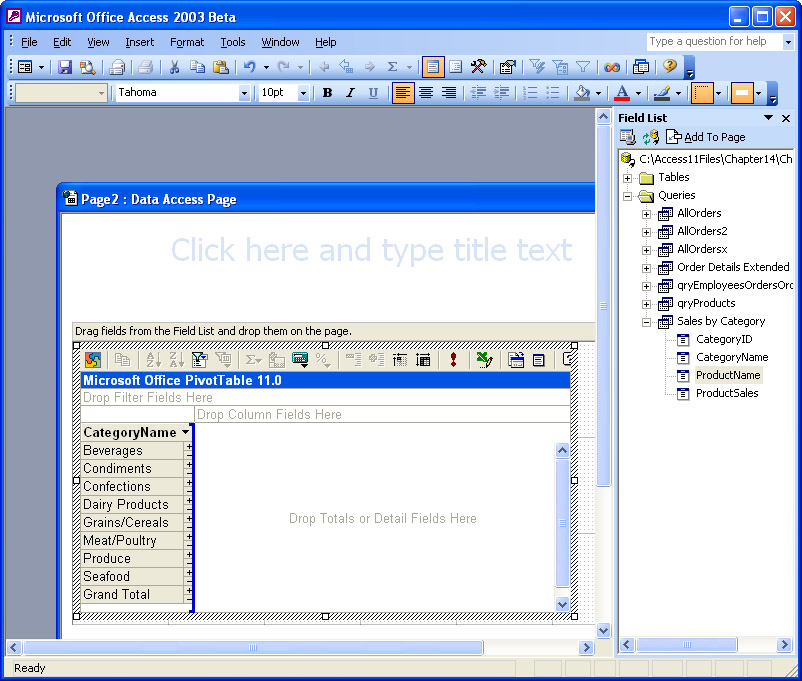Click the title text placeholder heading
Viewport: 802px width, 681px height.
pyautogui.click(x=371, y=250)
